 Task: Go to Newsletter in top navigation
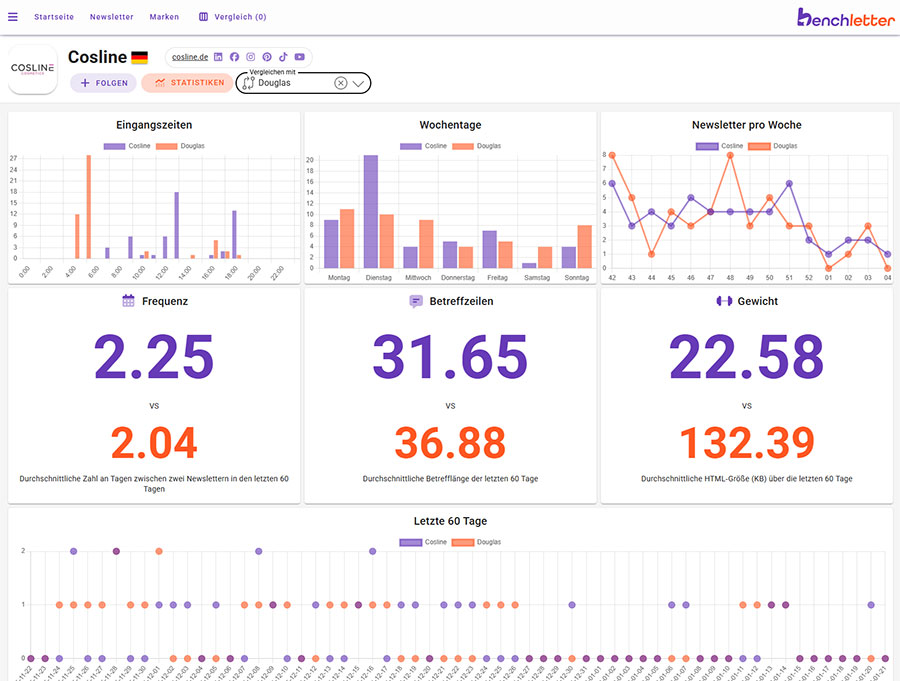click(111, 17)
